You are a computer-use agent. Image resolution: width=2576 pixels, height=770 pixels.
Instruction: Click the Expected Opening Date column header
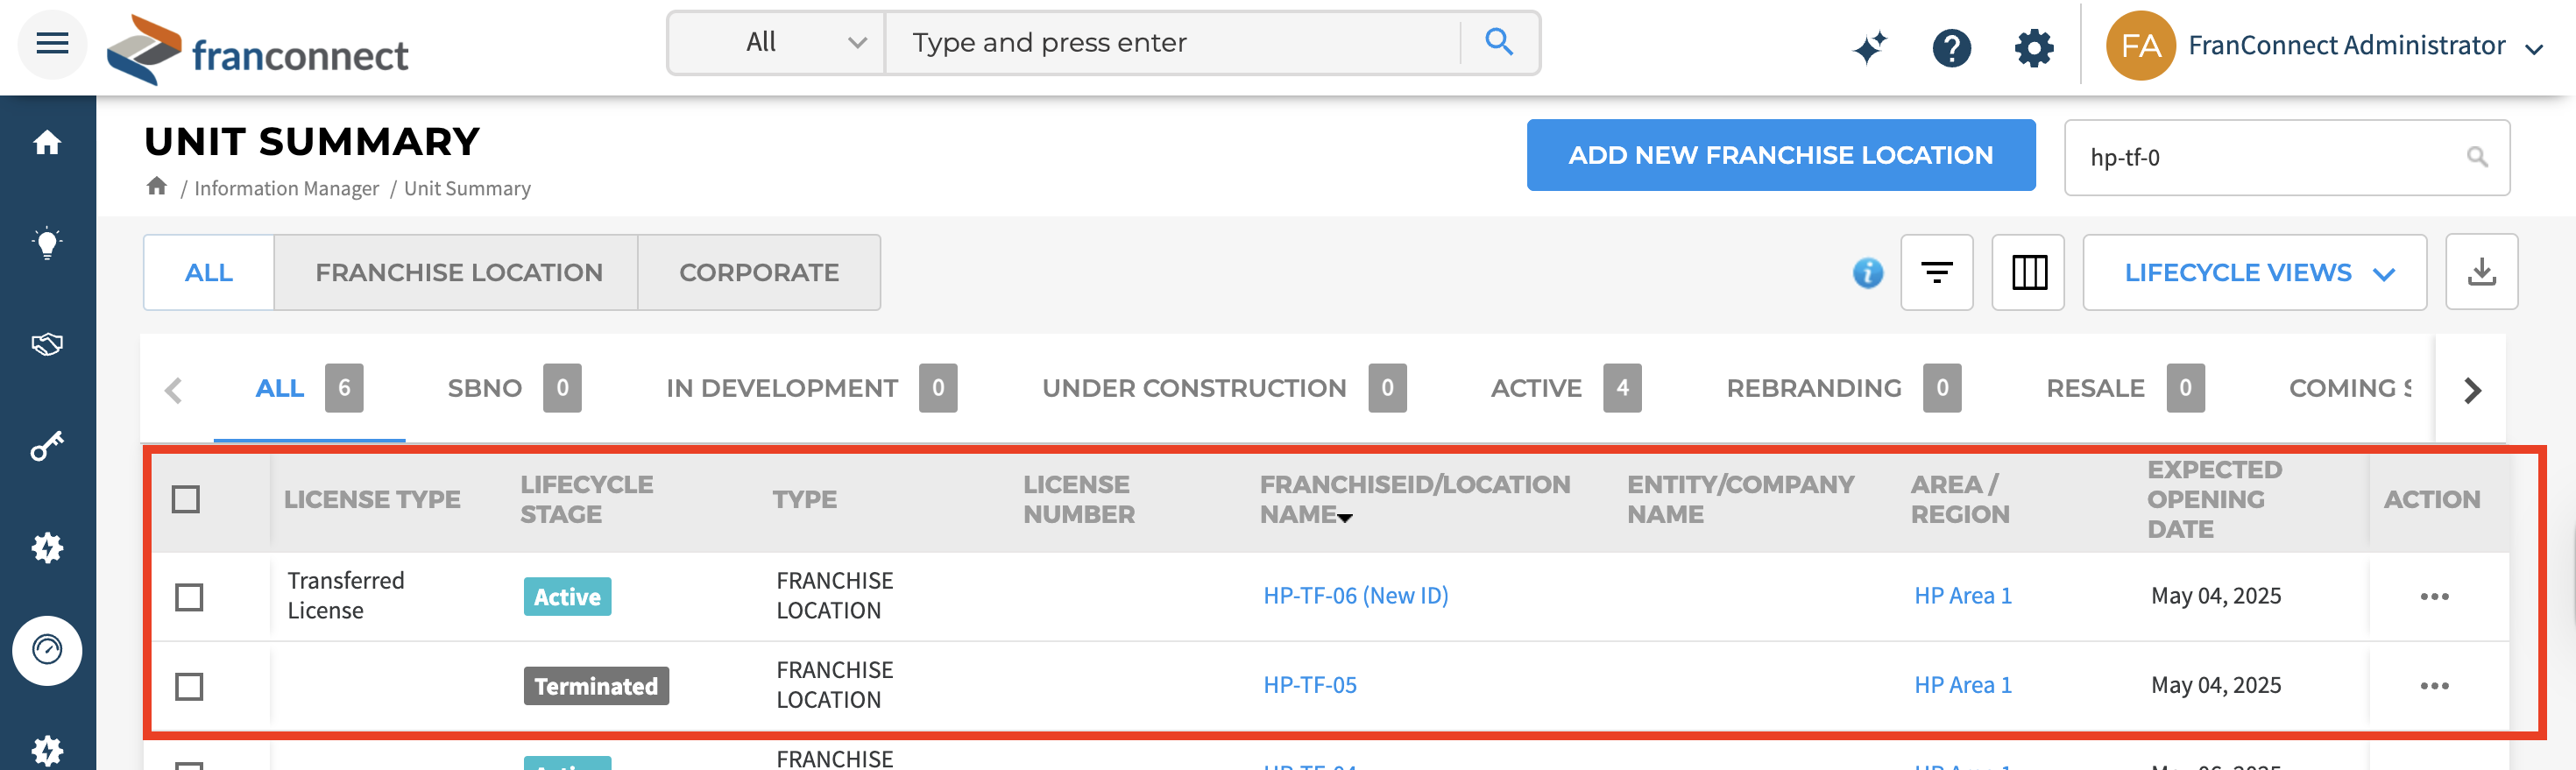(x=2214, y=499)
